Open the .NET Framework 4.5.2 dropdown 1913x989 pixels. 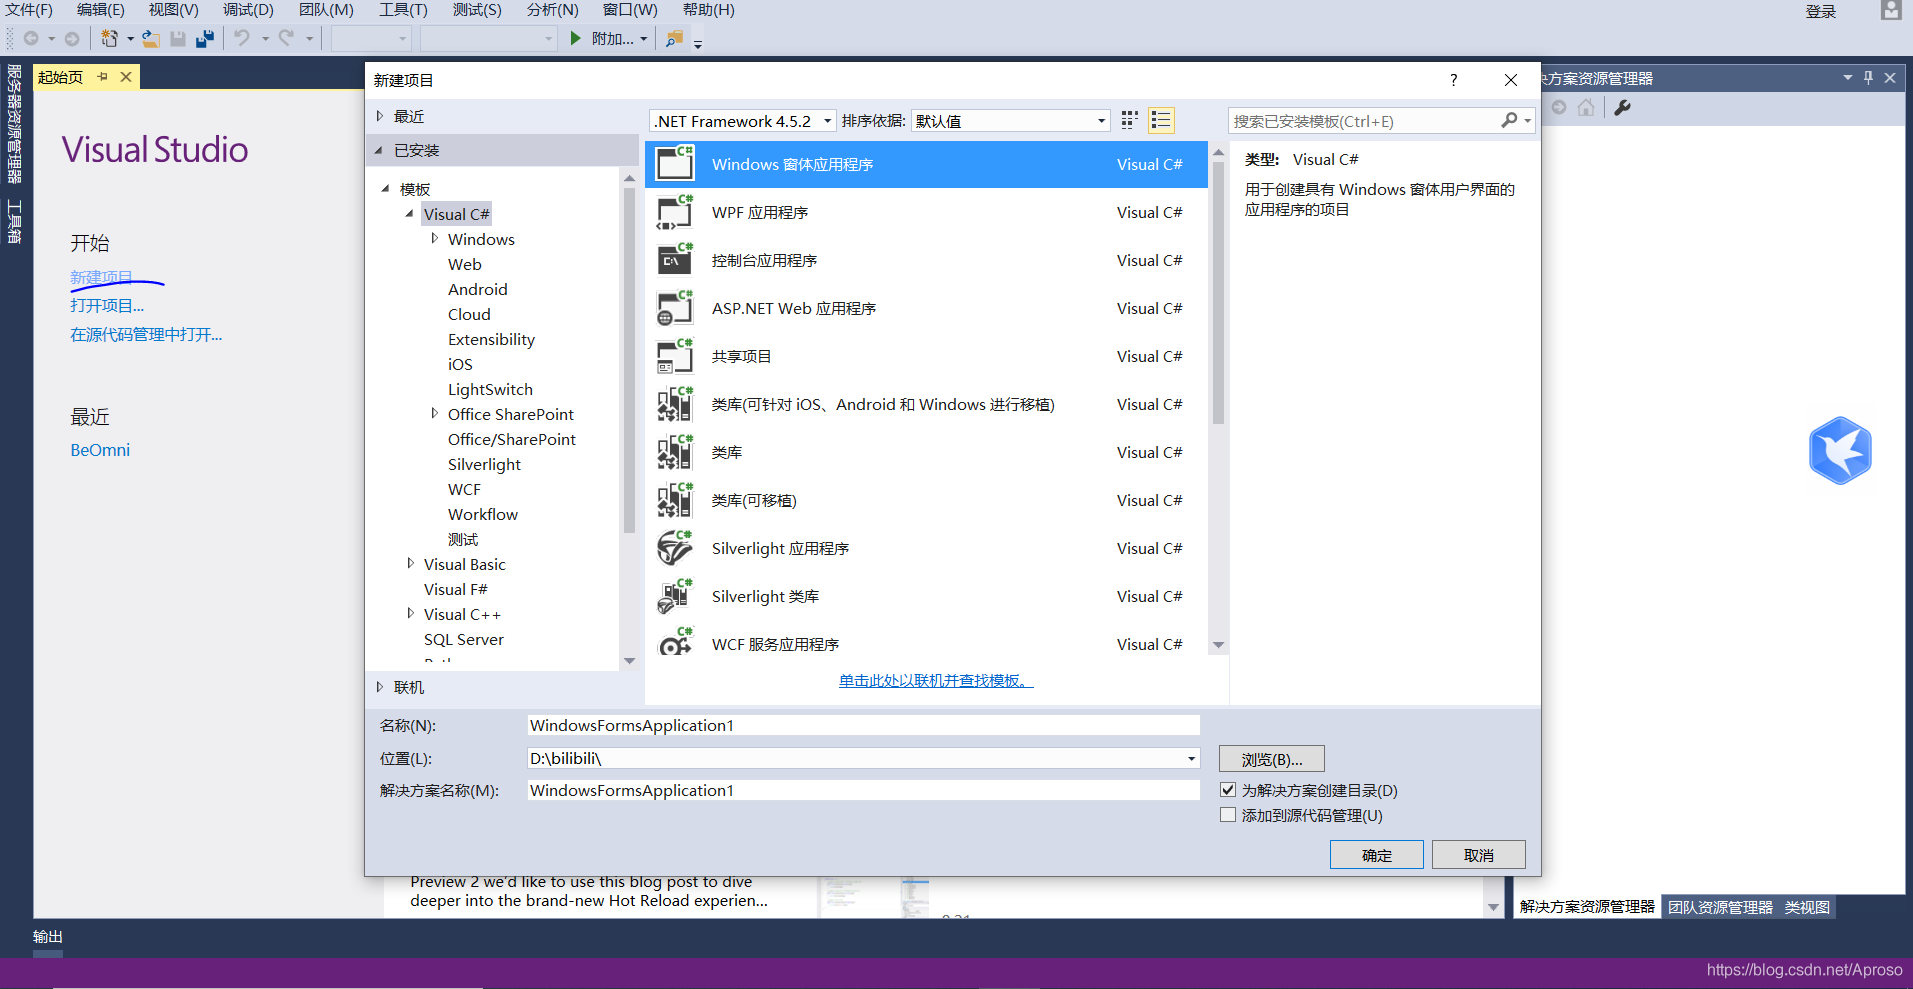click(743, 121)
